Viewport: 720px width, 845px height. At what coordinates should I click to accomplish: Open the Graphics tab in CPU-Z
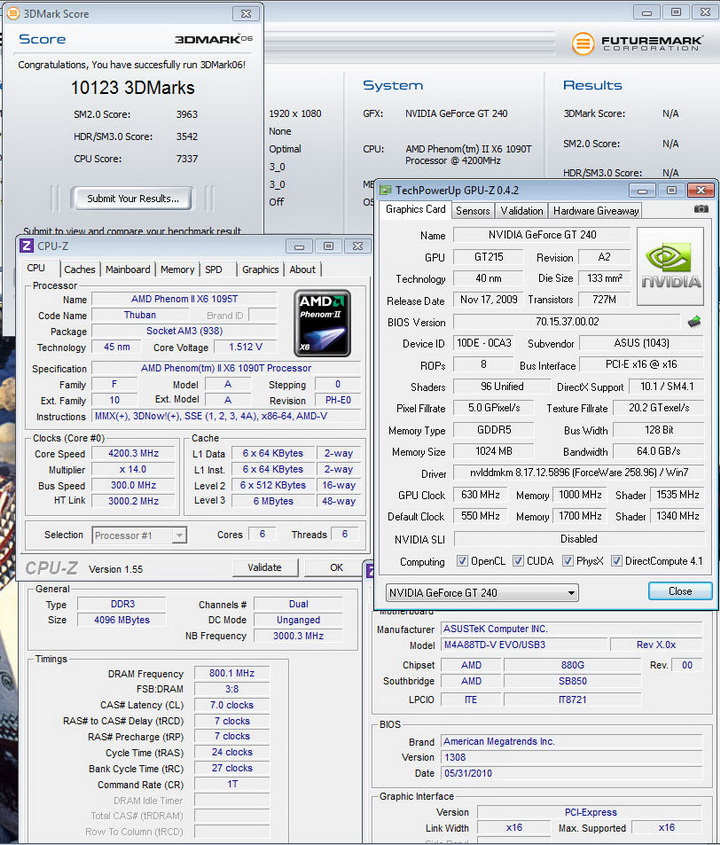point(260,269)
